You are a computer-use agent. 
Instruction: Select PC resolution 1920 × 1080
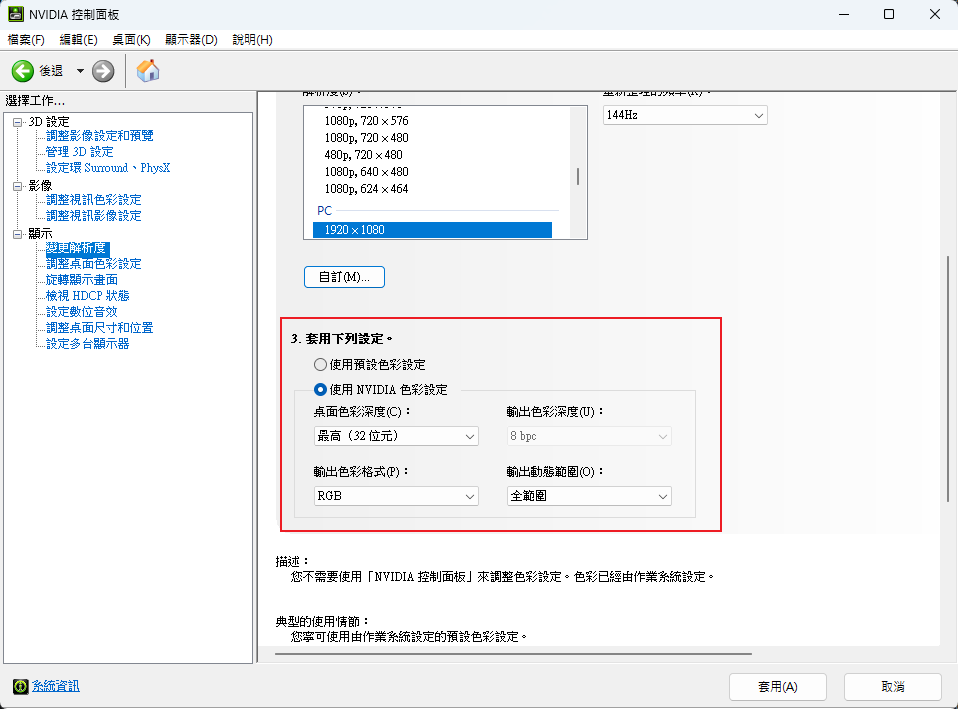pos(433,230)
